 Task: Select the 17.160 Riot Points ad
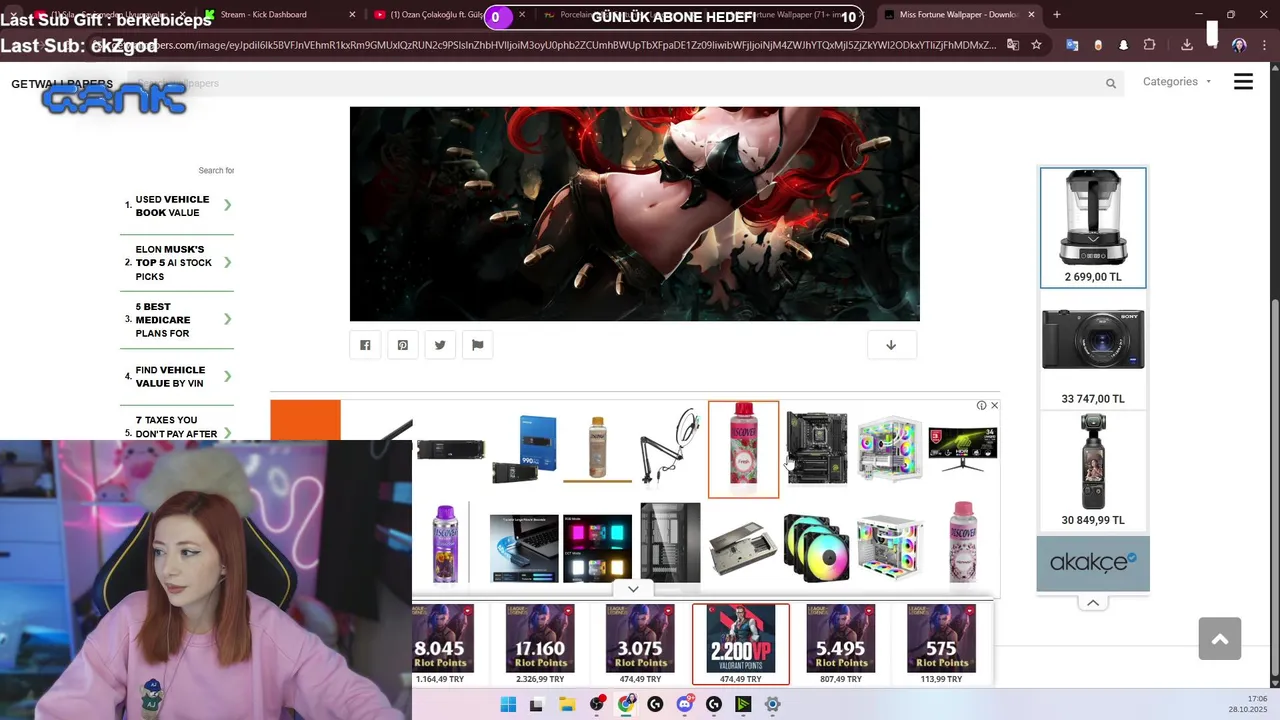(x=540, y=644)
